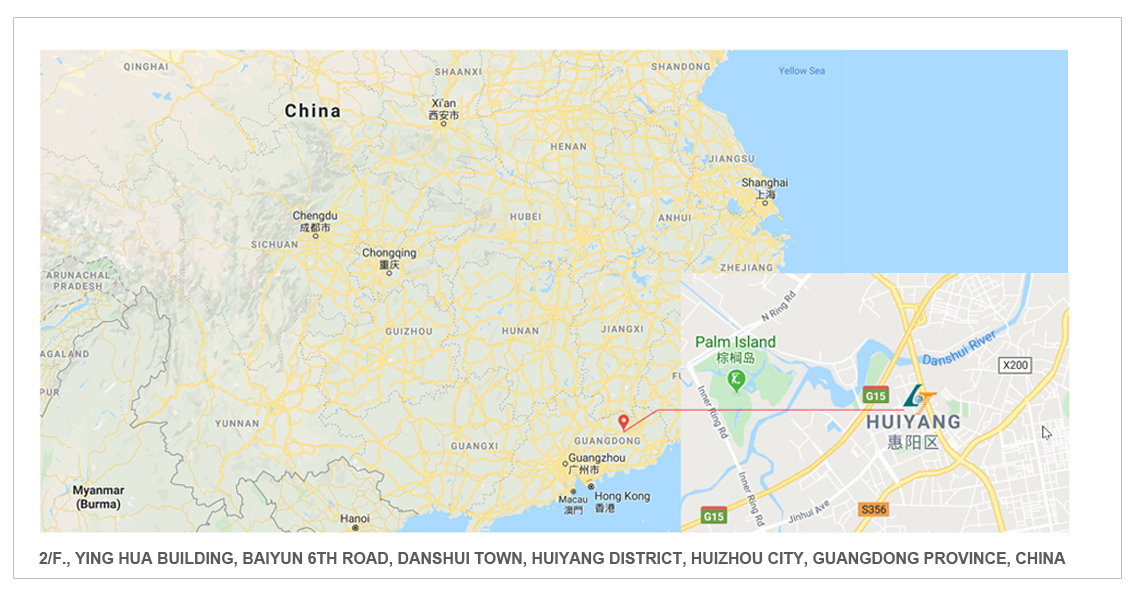Click the GUIZHOU province label
The width and height of the screenshot is (1135, 594).
409,331
